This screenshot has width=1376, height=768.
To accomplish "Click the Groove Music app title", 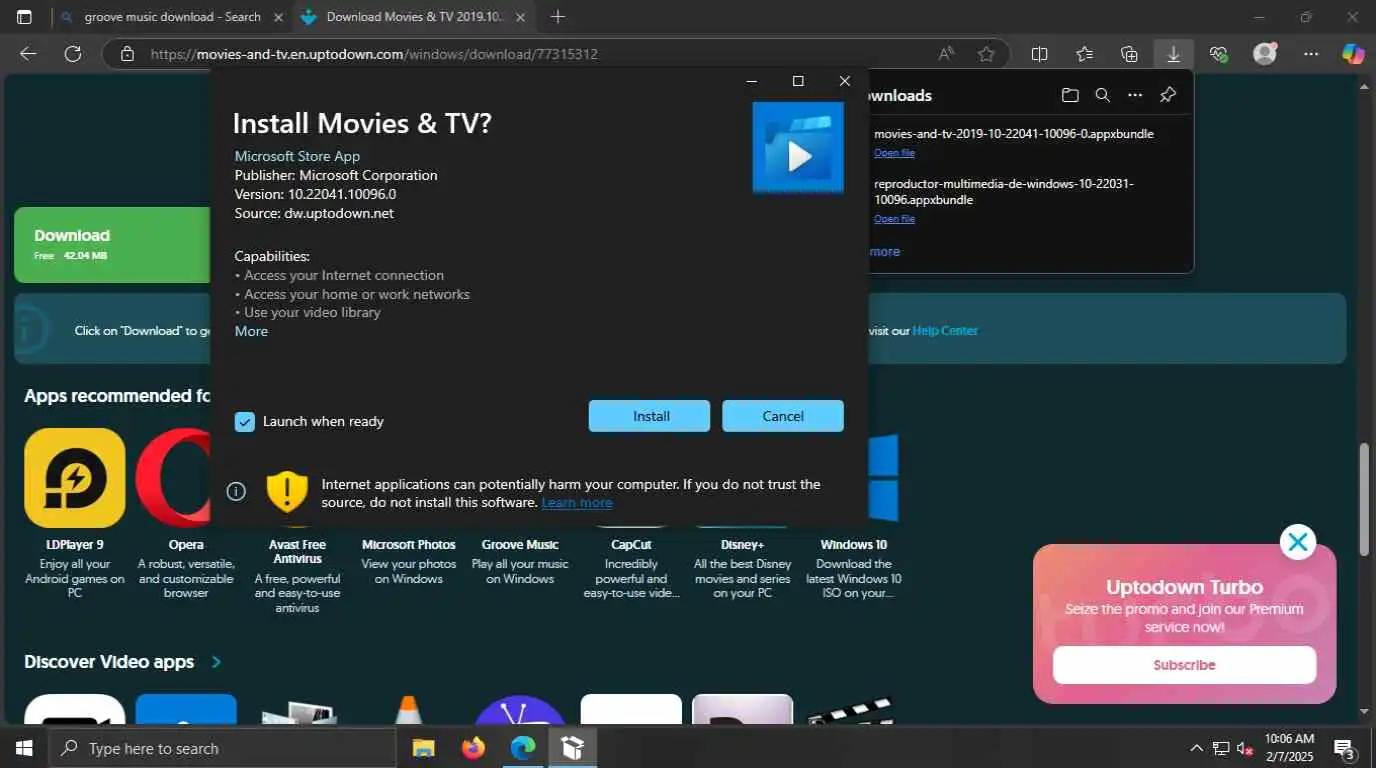I will pos(520,545).
